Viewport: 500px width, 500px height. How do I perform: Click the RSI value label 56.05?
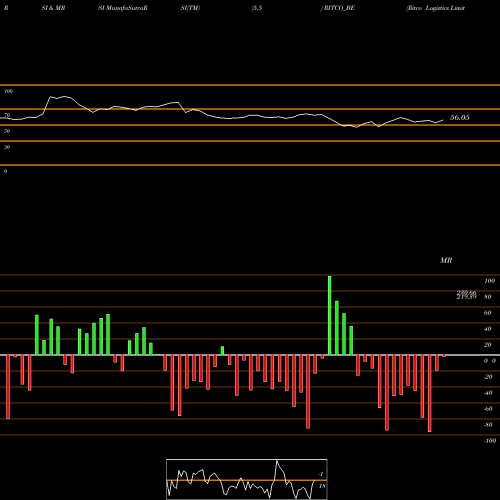click(x=460, y=117)
